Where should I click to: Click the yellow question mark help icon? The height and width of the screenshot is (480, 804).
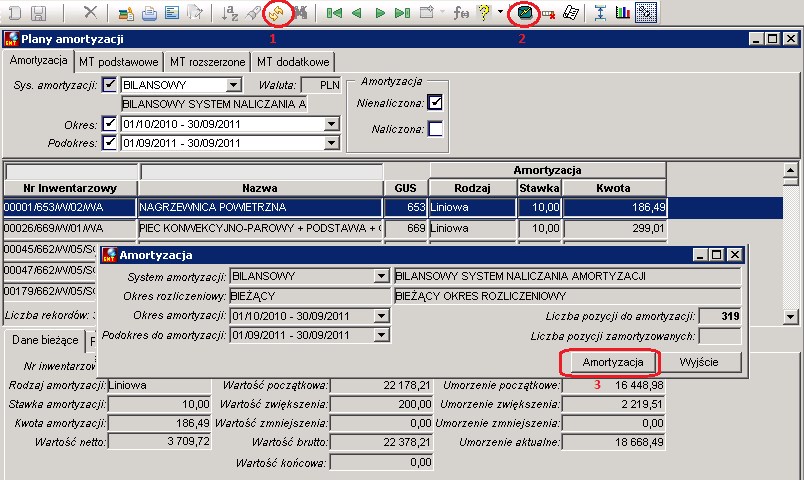click(484, 13)
